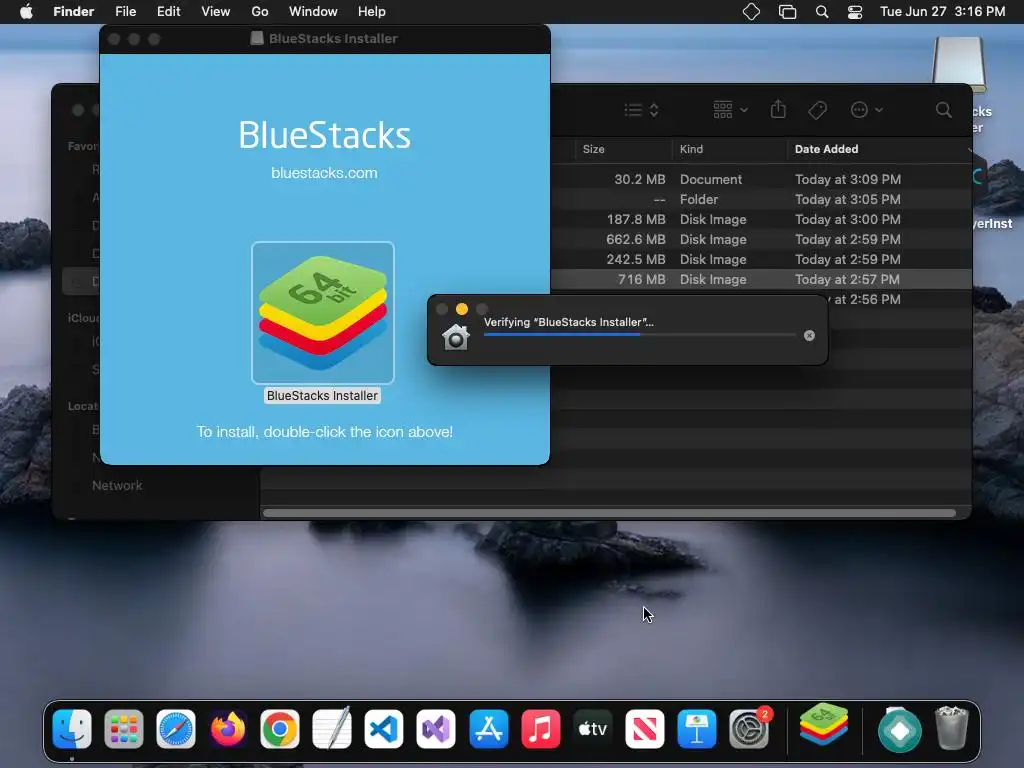Open News app from the Dock
This screenshot has height=768, width=1024.
(645, 729)
